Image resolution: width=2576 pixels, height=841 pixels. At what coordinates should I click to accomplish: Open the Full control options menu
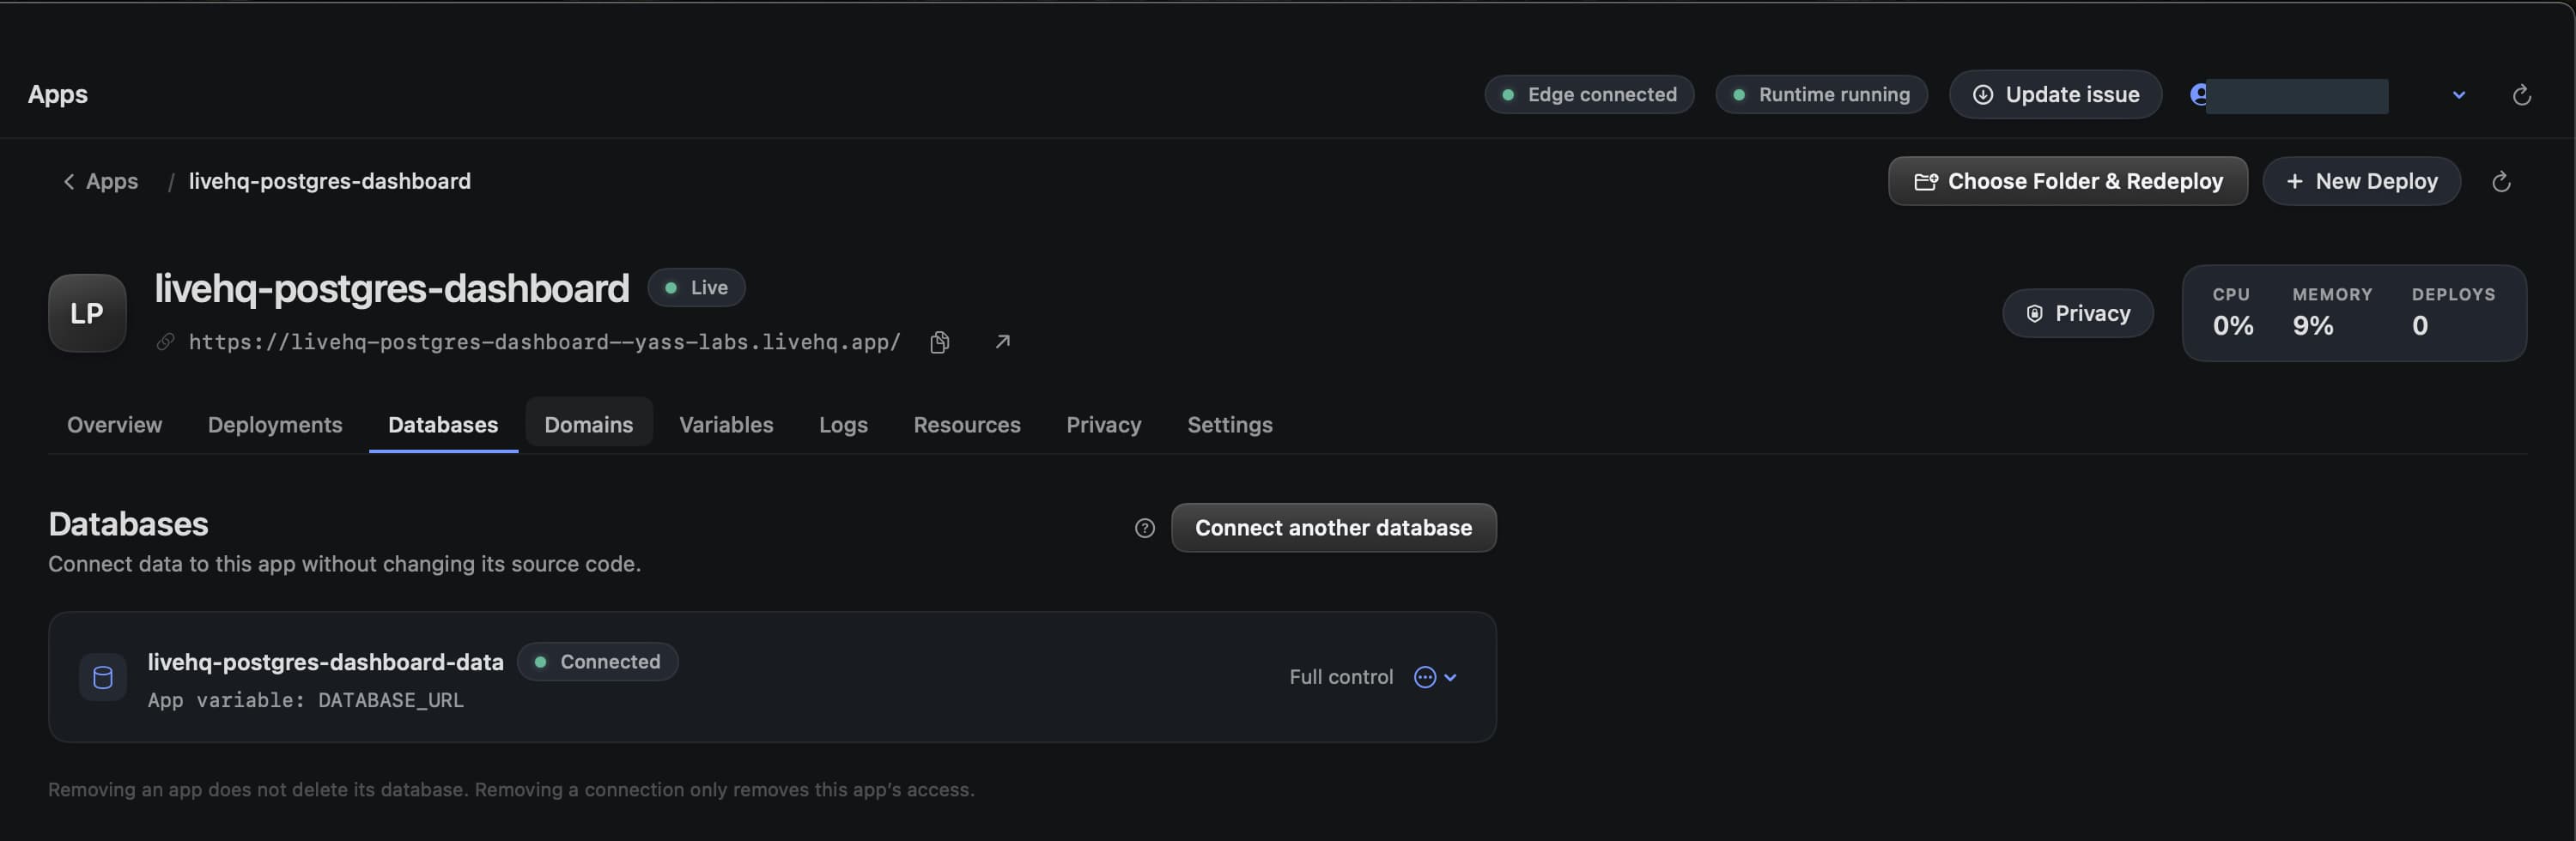coord(1435,677)
